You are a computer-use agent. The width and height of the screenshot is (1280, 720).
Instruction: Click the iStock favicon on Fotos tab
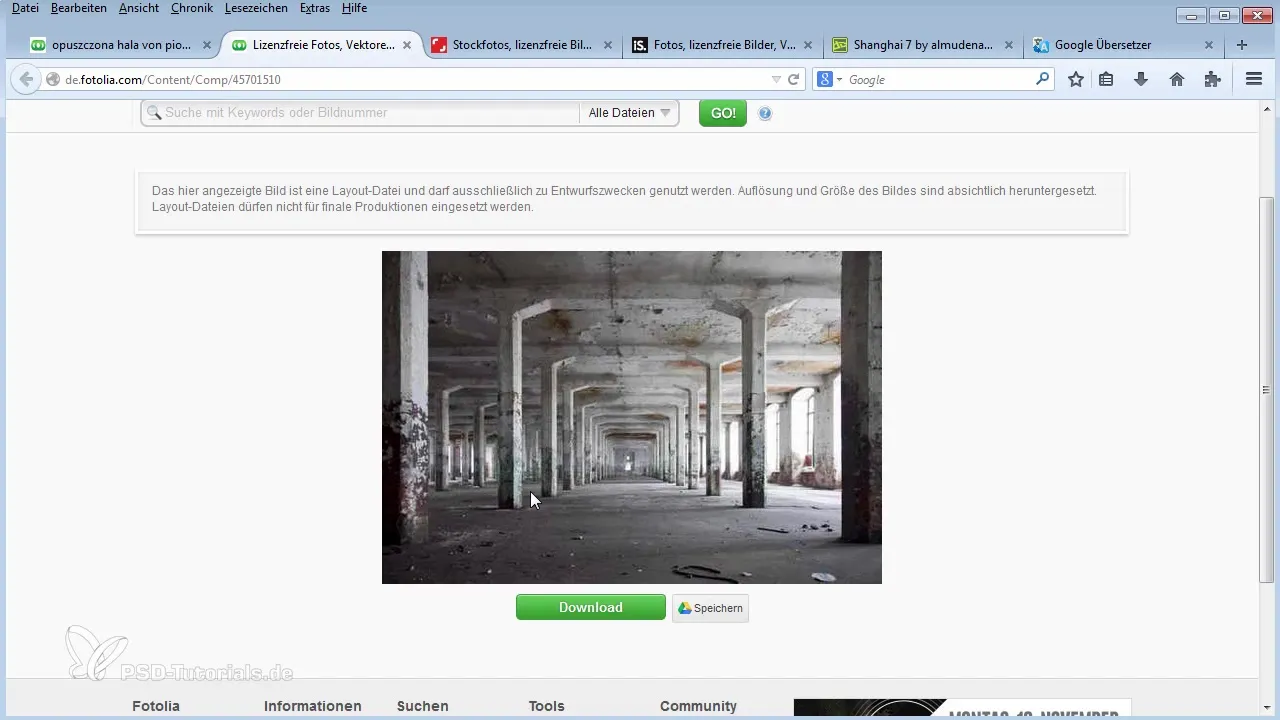coord(640,45)
